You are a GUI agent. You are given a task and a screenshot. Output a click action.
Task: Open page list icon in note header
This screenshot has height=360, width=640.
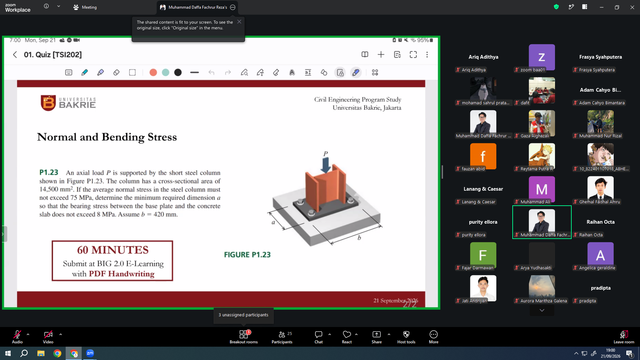click(397, 55)
